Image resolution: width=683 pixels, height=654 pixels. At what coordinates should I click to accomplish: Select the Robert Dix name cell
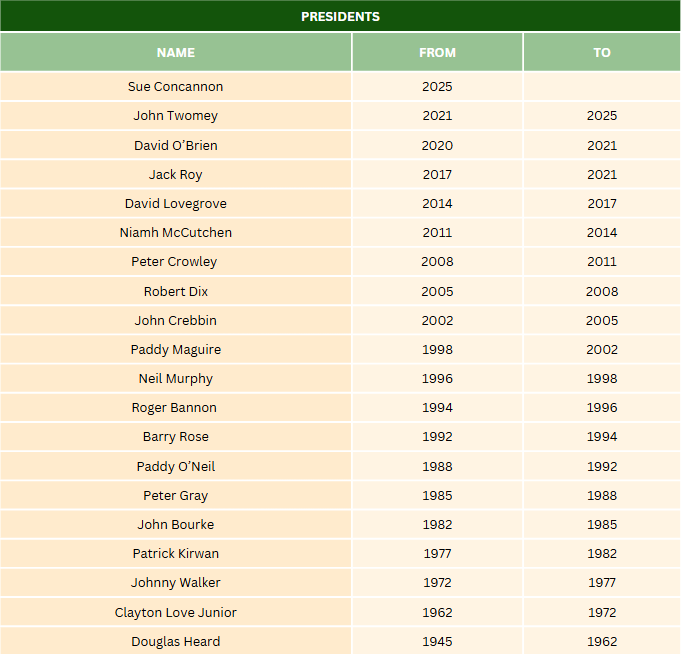tap(176, 291)
